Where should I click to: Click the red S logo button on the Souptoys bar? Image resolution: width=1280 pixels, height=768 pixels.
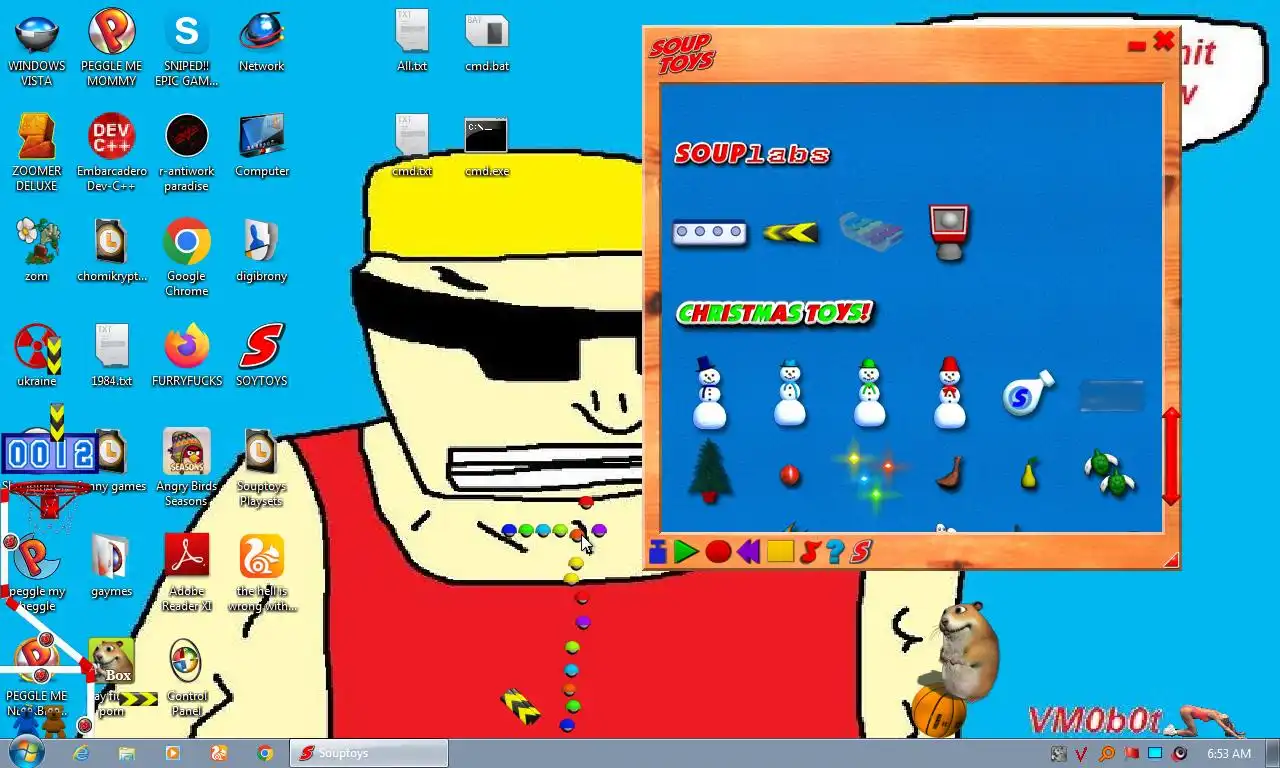click(x=861, y=551)
